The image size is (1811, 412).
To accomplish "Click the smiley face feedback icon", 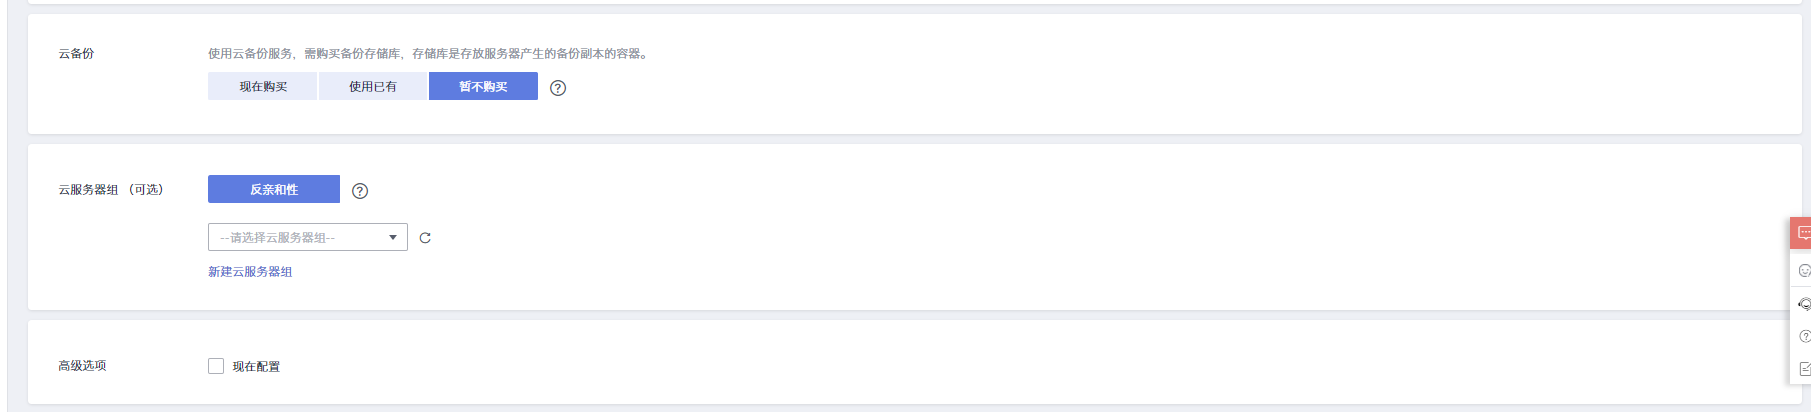I will [x=1804, y=271].
